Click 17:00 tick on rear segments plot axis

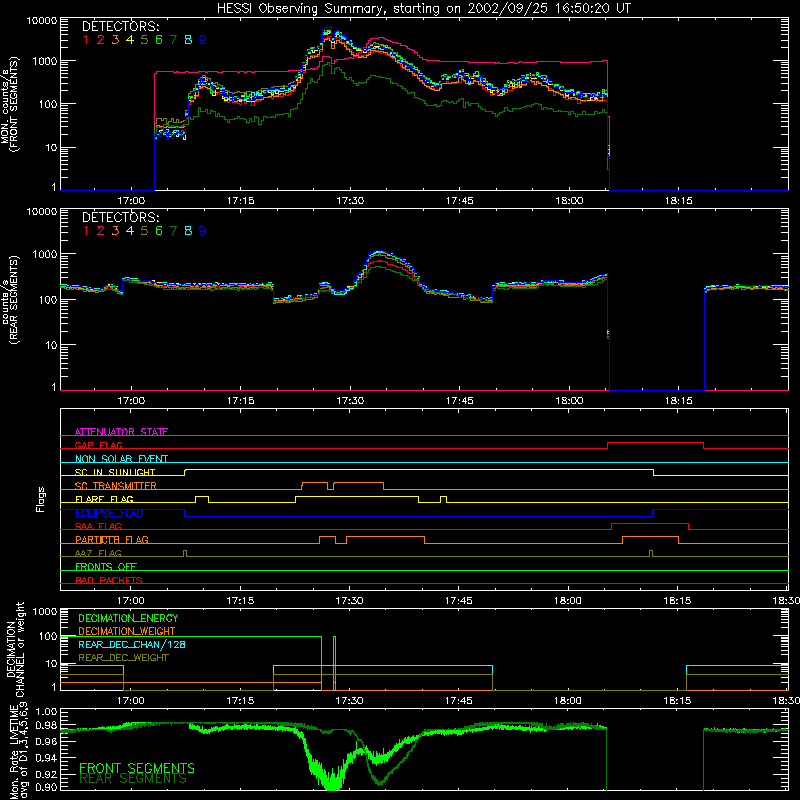pos(131,401)
